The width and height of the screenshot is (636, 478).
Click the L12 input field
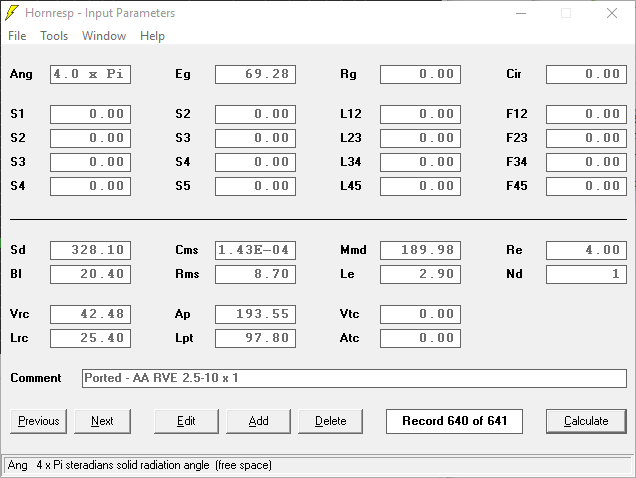coord(421,114)
